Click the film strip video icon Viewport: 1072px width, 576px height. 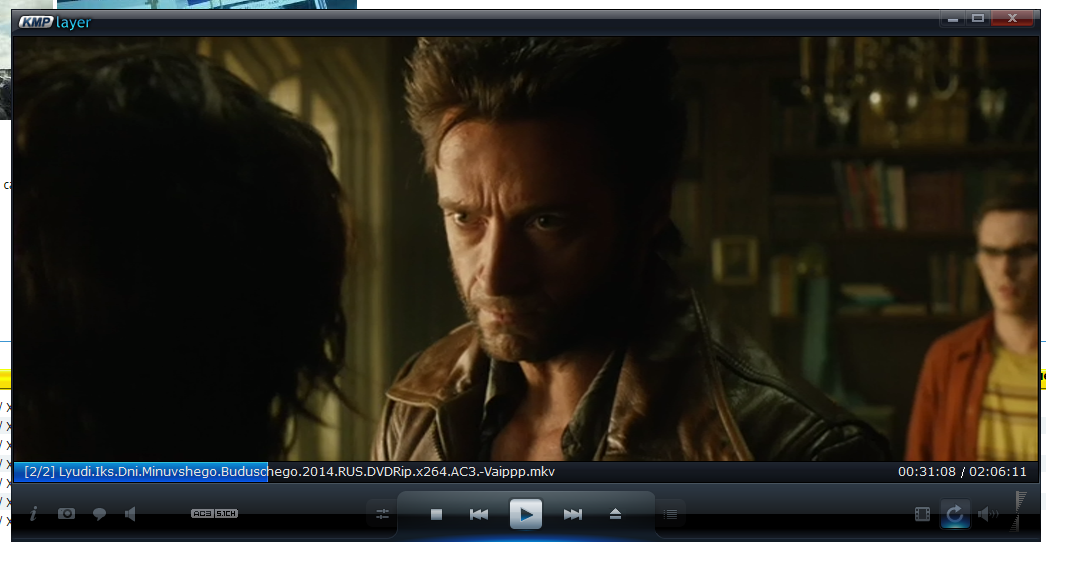[922, 514]
